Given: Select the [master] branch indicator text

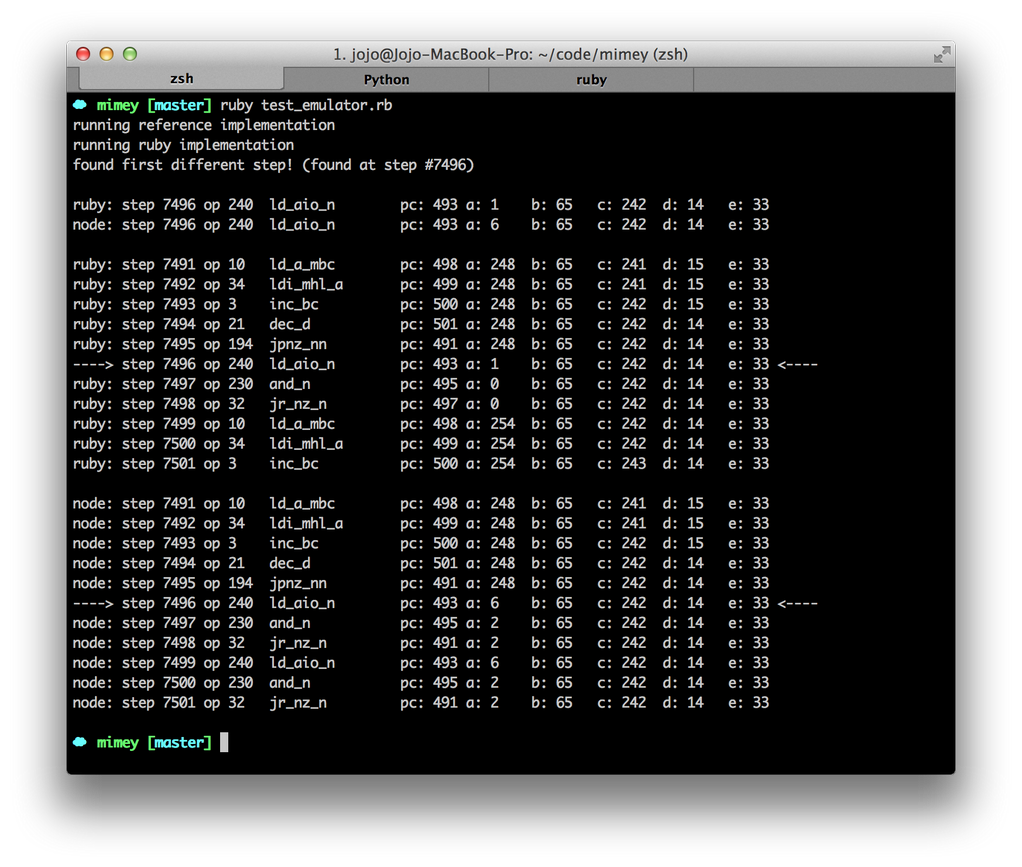Looking at the screenshot, I should [x=178, y=104].
